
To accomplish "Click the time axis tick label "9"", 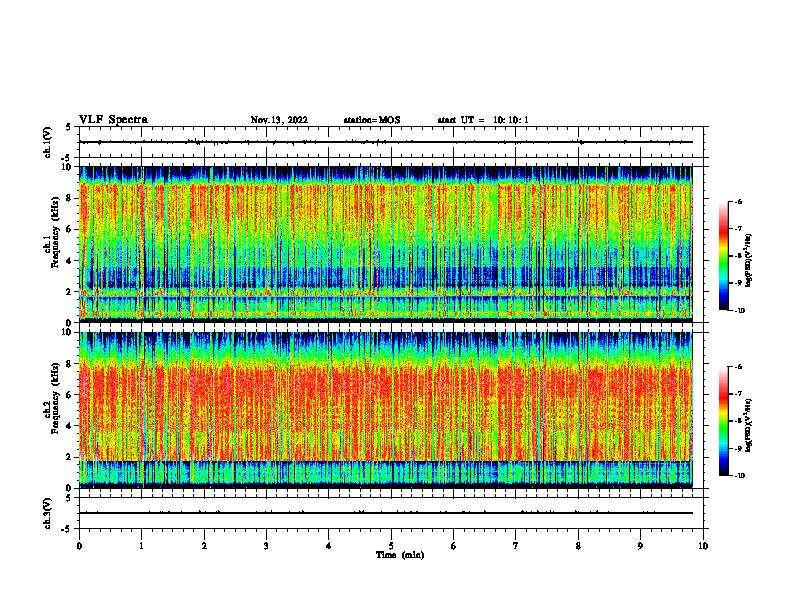I will pos(640,546).
